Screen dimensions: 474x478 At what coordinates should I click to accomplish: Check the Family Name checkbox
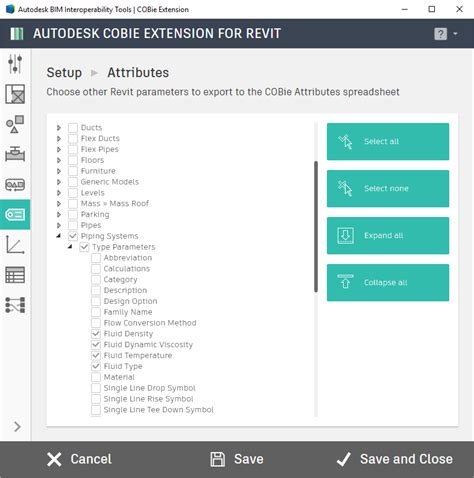click(96, 312)
